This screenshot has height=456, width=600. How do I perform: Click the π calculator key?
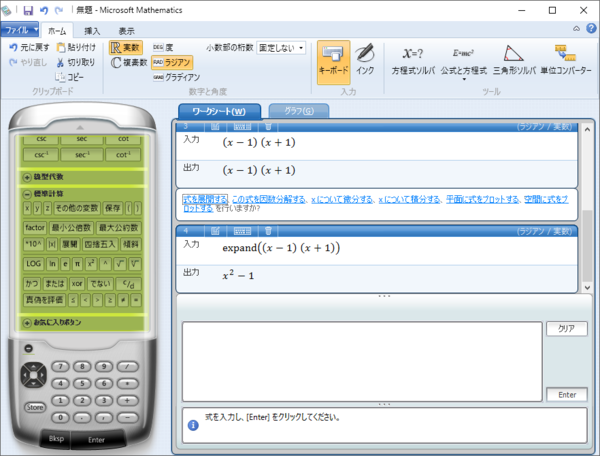point(77,264)
